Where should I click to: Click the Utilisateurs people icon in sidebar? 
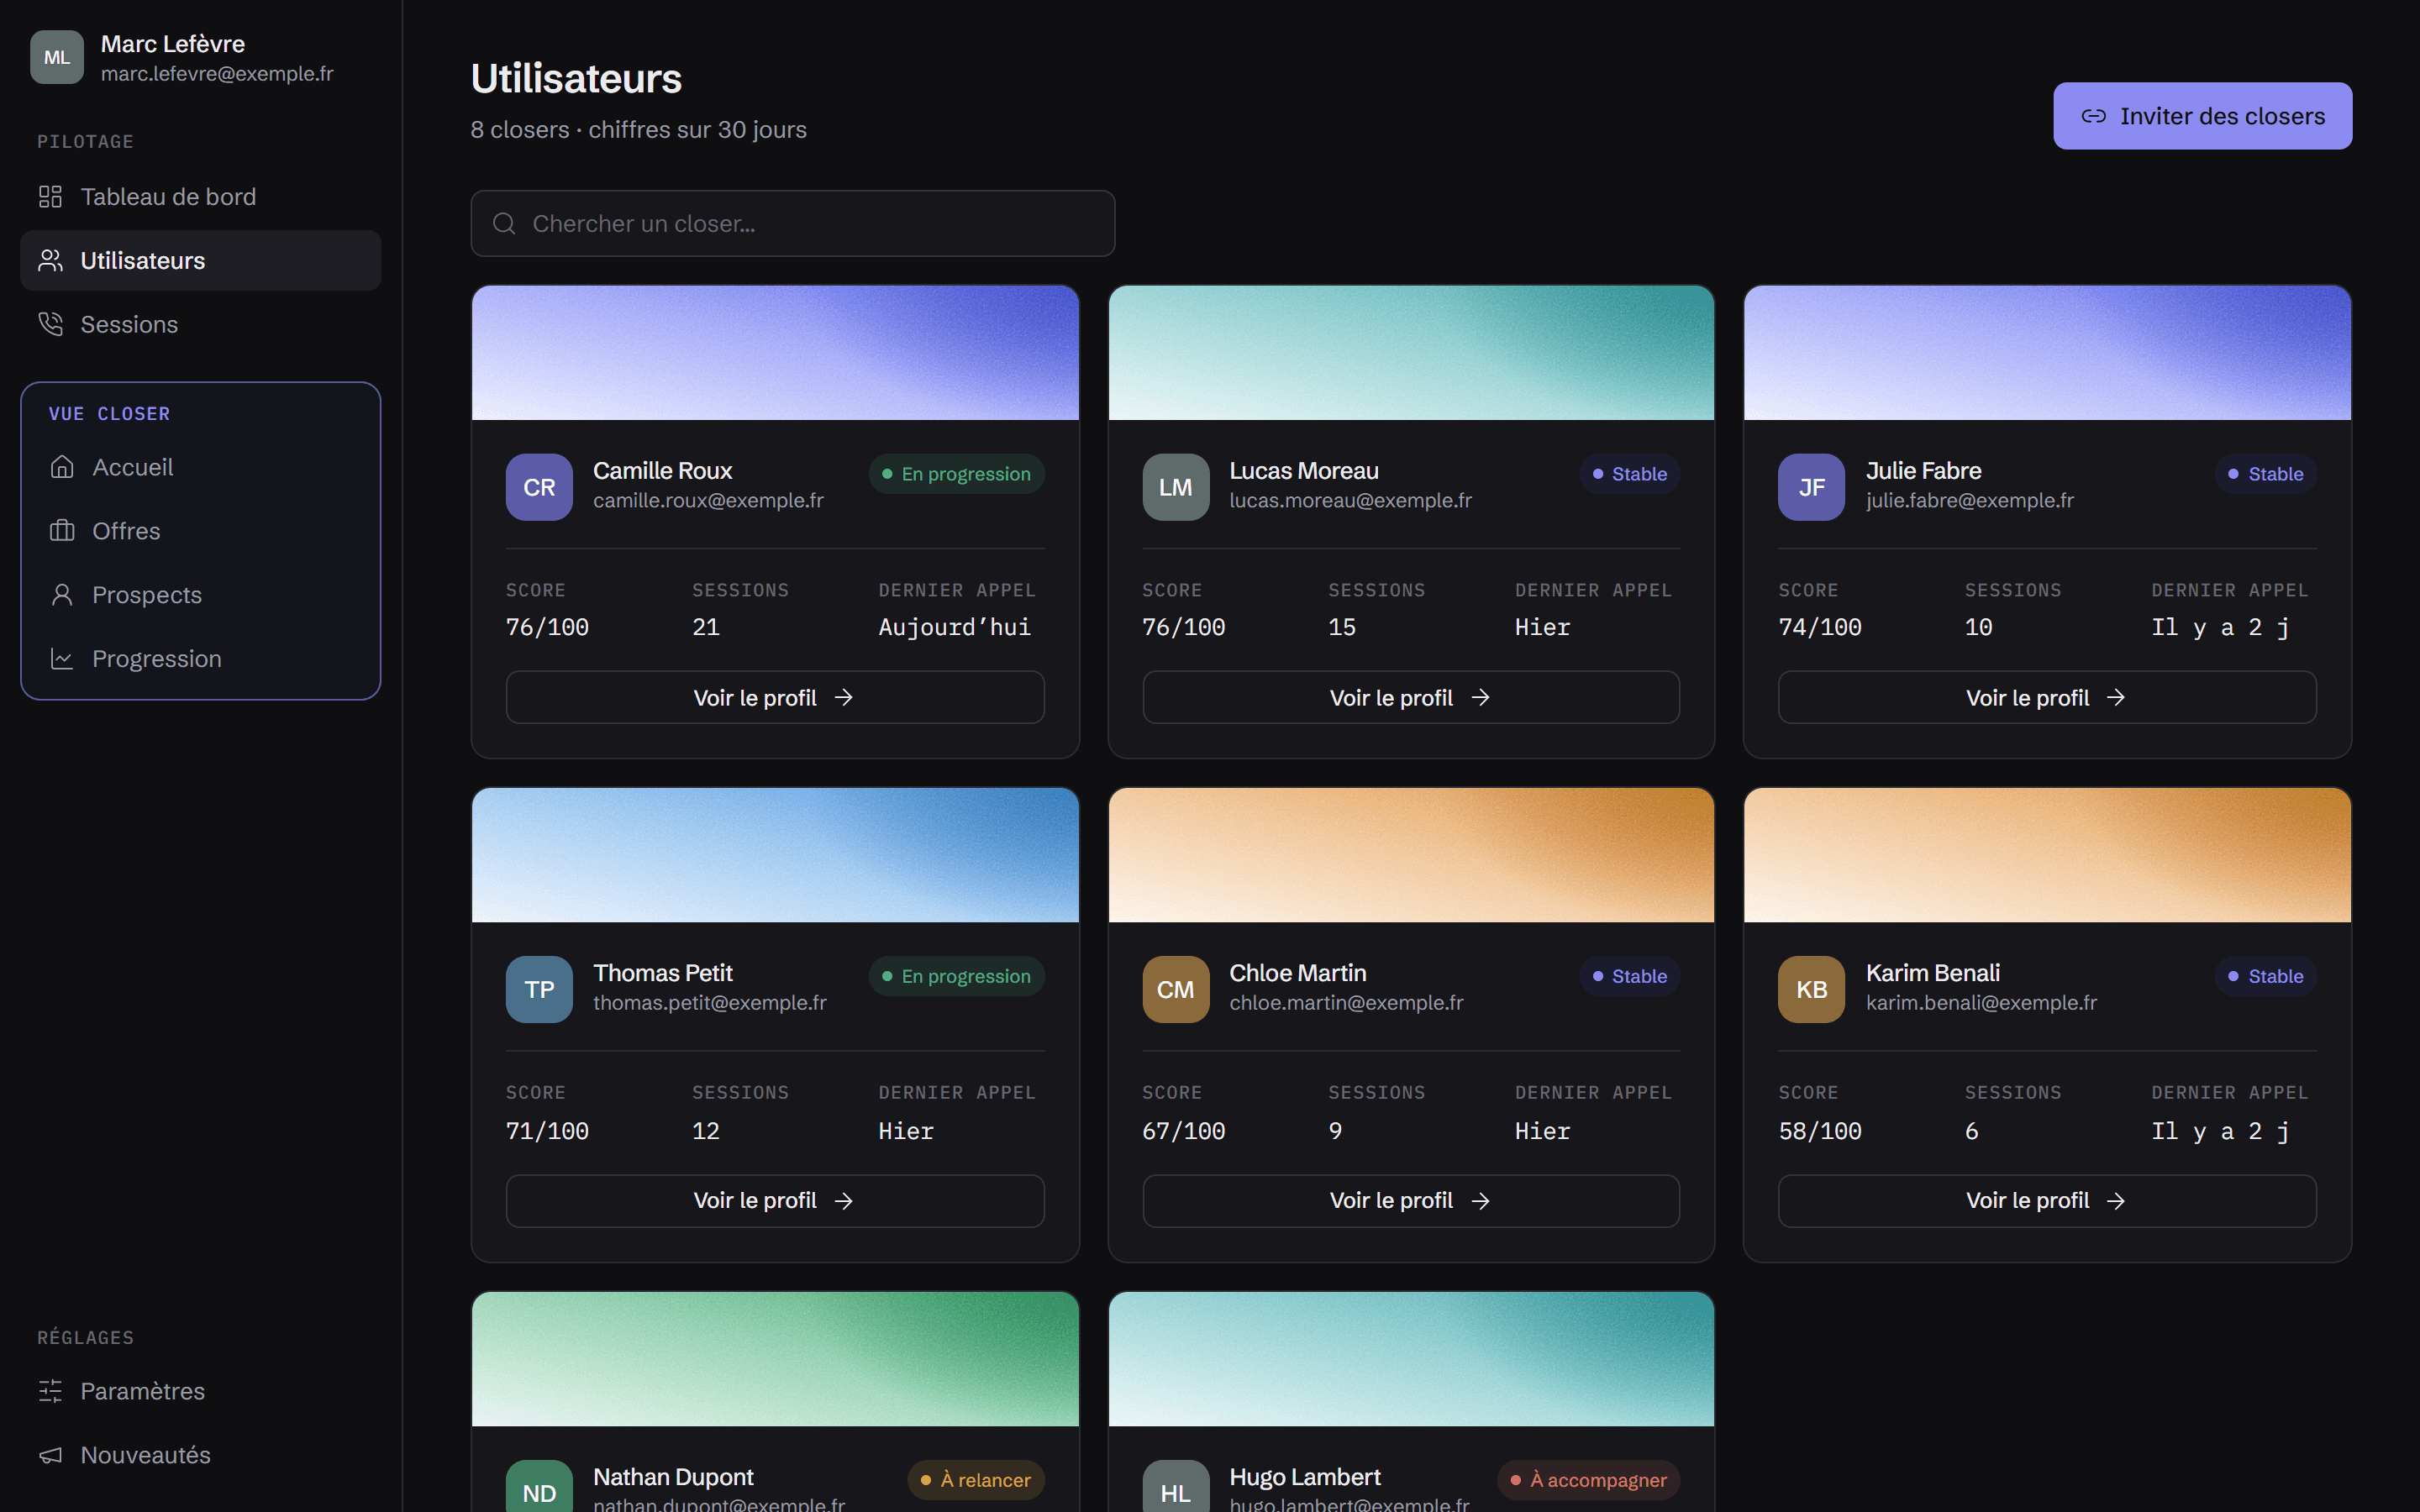click(x=50, y=261)
